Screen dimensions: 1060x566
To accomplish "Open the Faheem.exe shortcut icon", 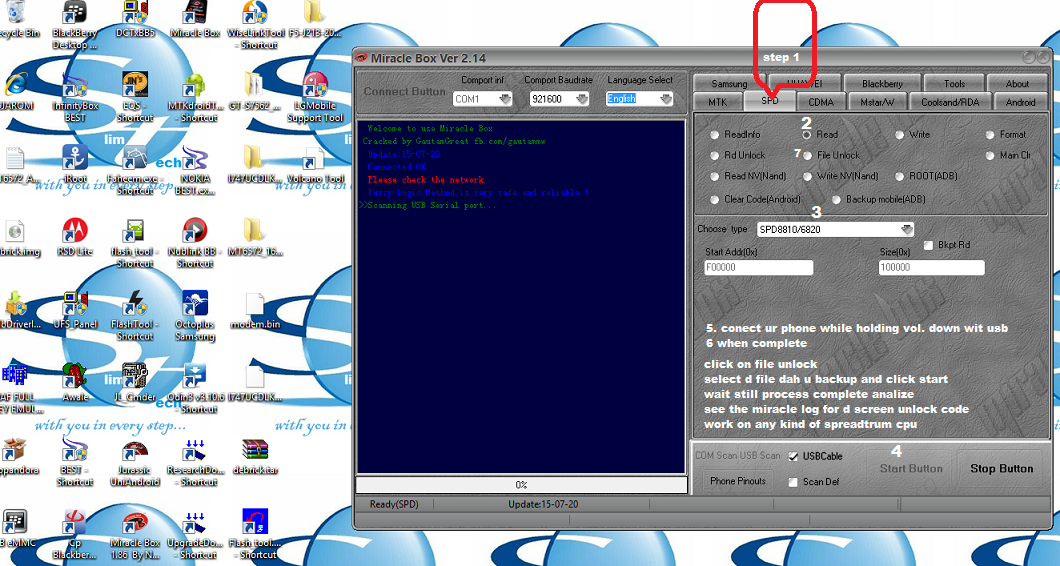I will (135, 158).
